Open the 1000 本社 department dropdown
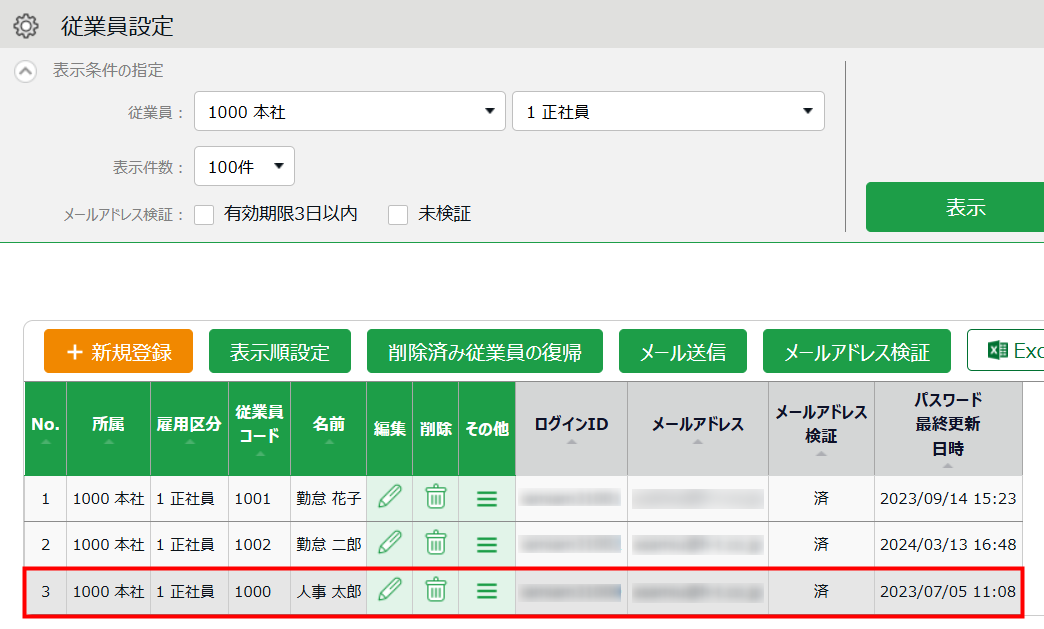Viewport: 1044px width, 629px height. pos(349,112)
